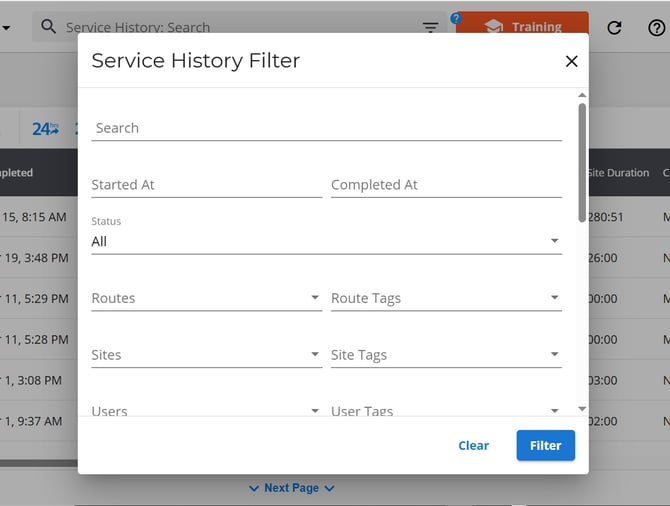Expand the Routes dropdown
This screenshot has height=506, width=670.
coord(207,298)
